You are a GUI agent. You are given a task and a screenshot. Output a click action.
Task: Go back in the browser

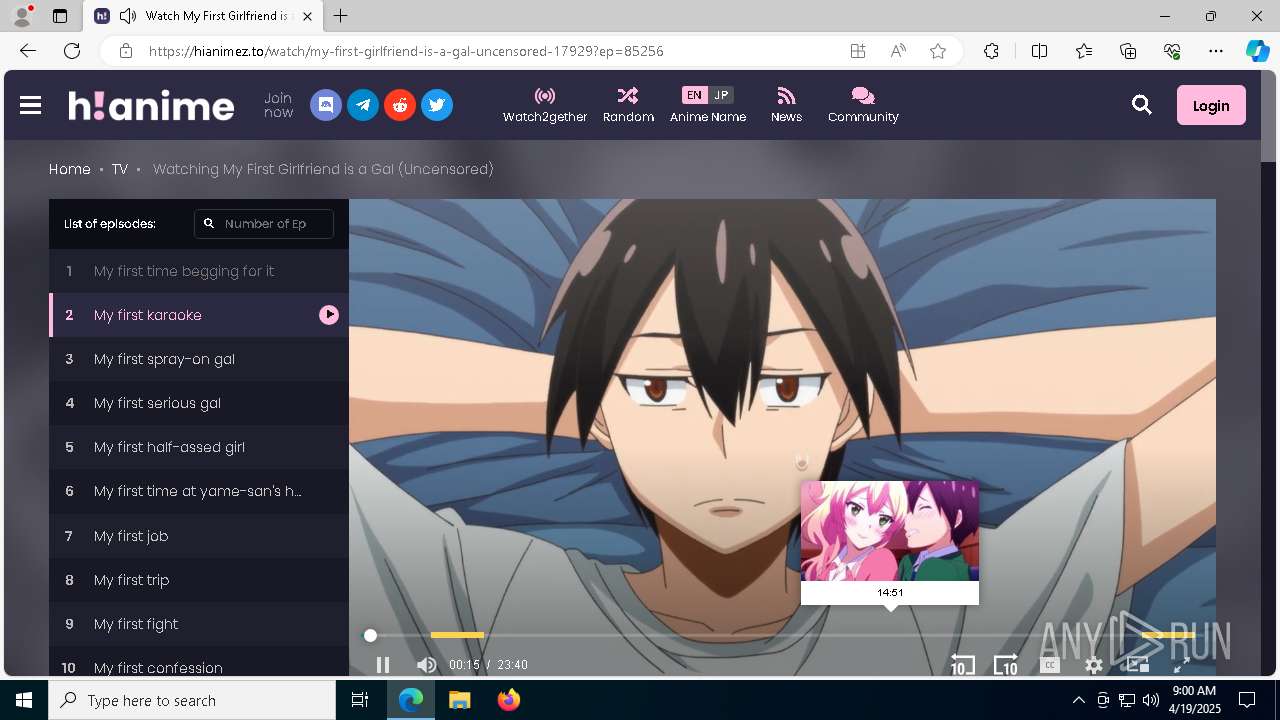tap(27, 51)
